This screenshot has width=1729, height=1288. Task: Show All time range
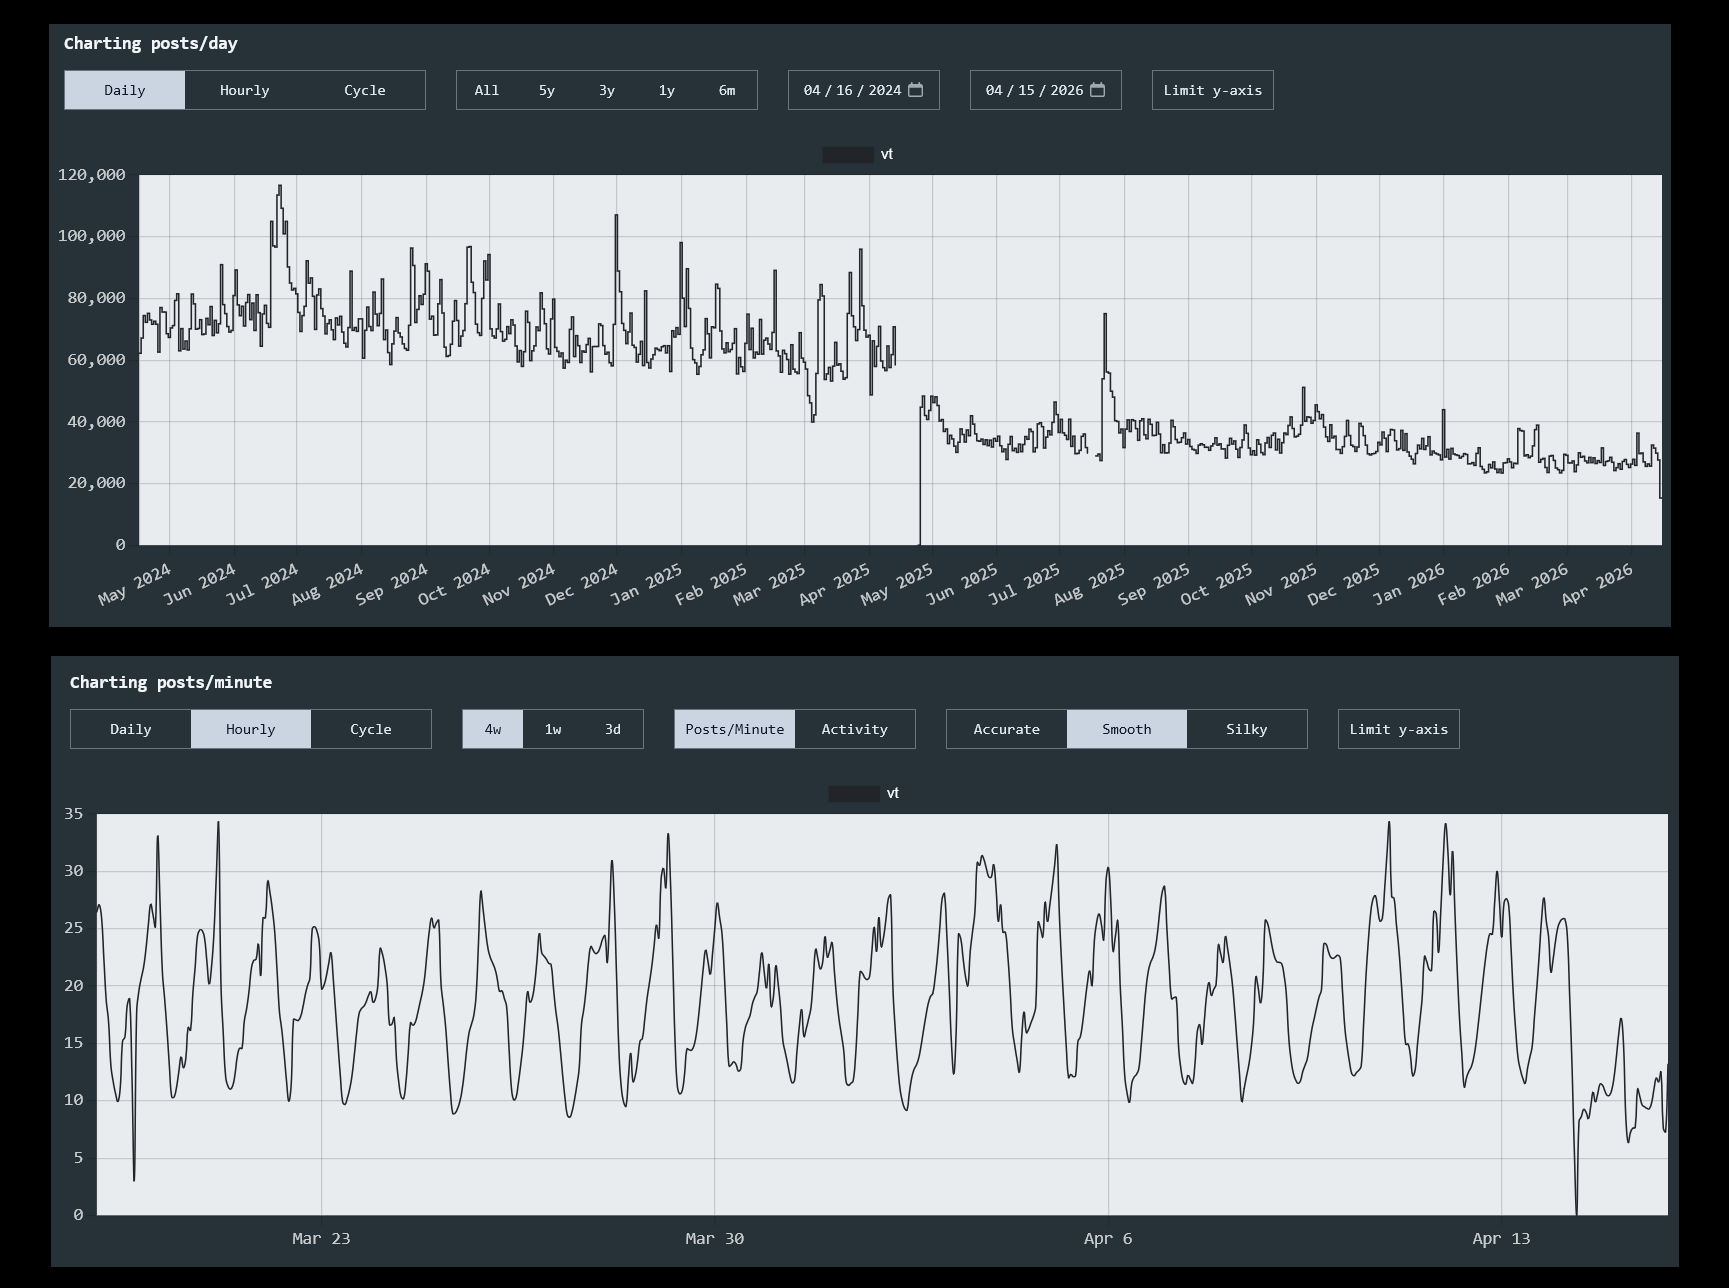(487, 90)
